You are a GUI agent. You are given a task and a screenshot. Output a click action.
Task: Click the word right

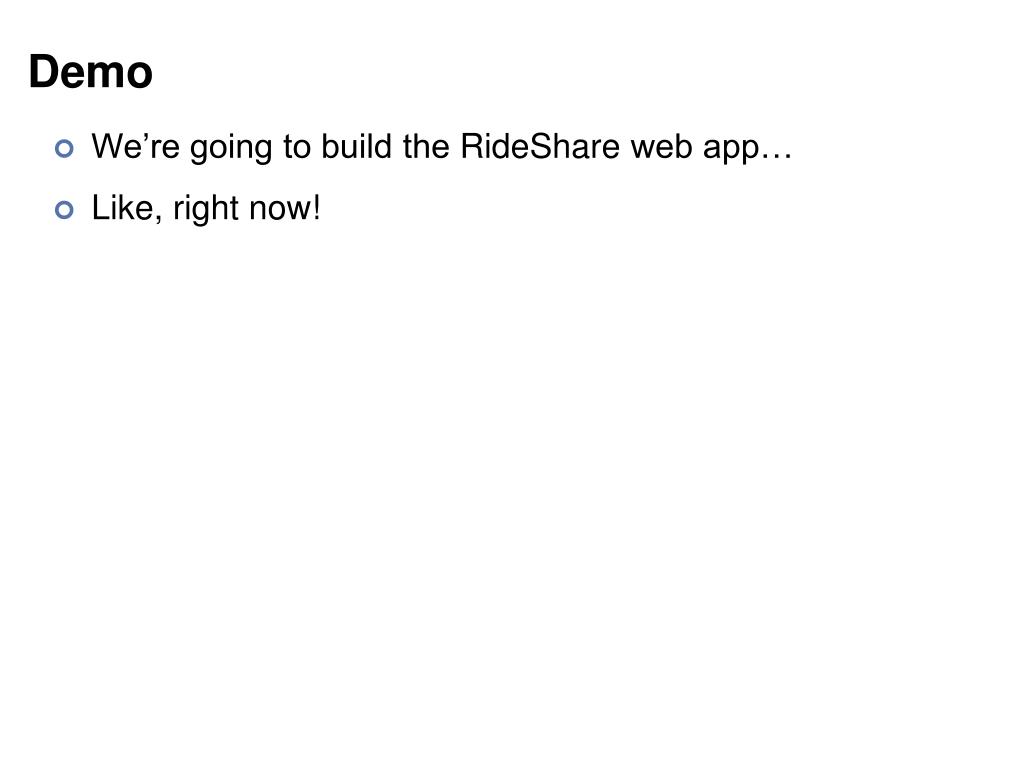coord(206,210)
